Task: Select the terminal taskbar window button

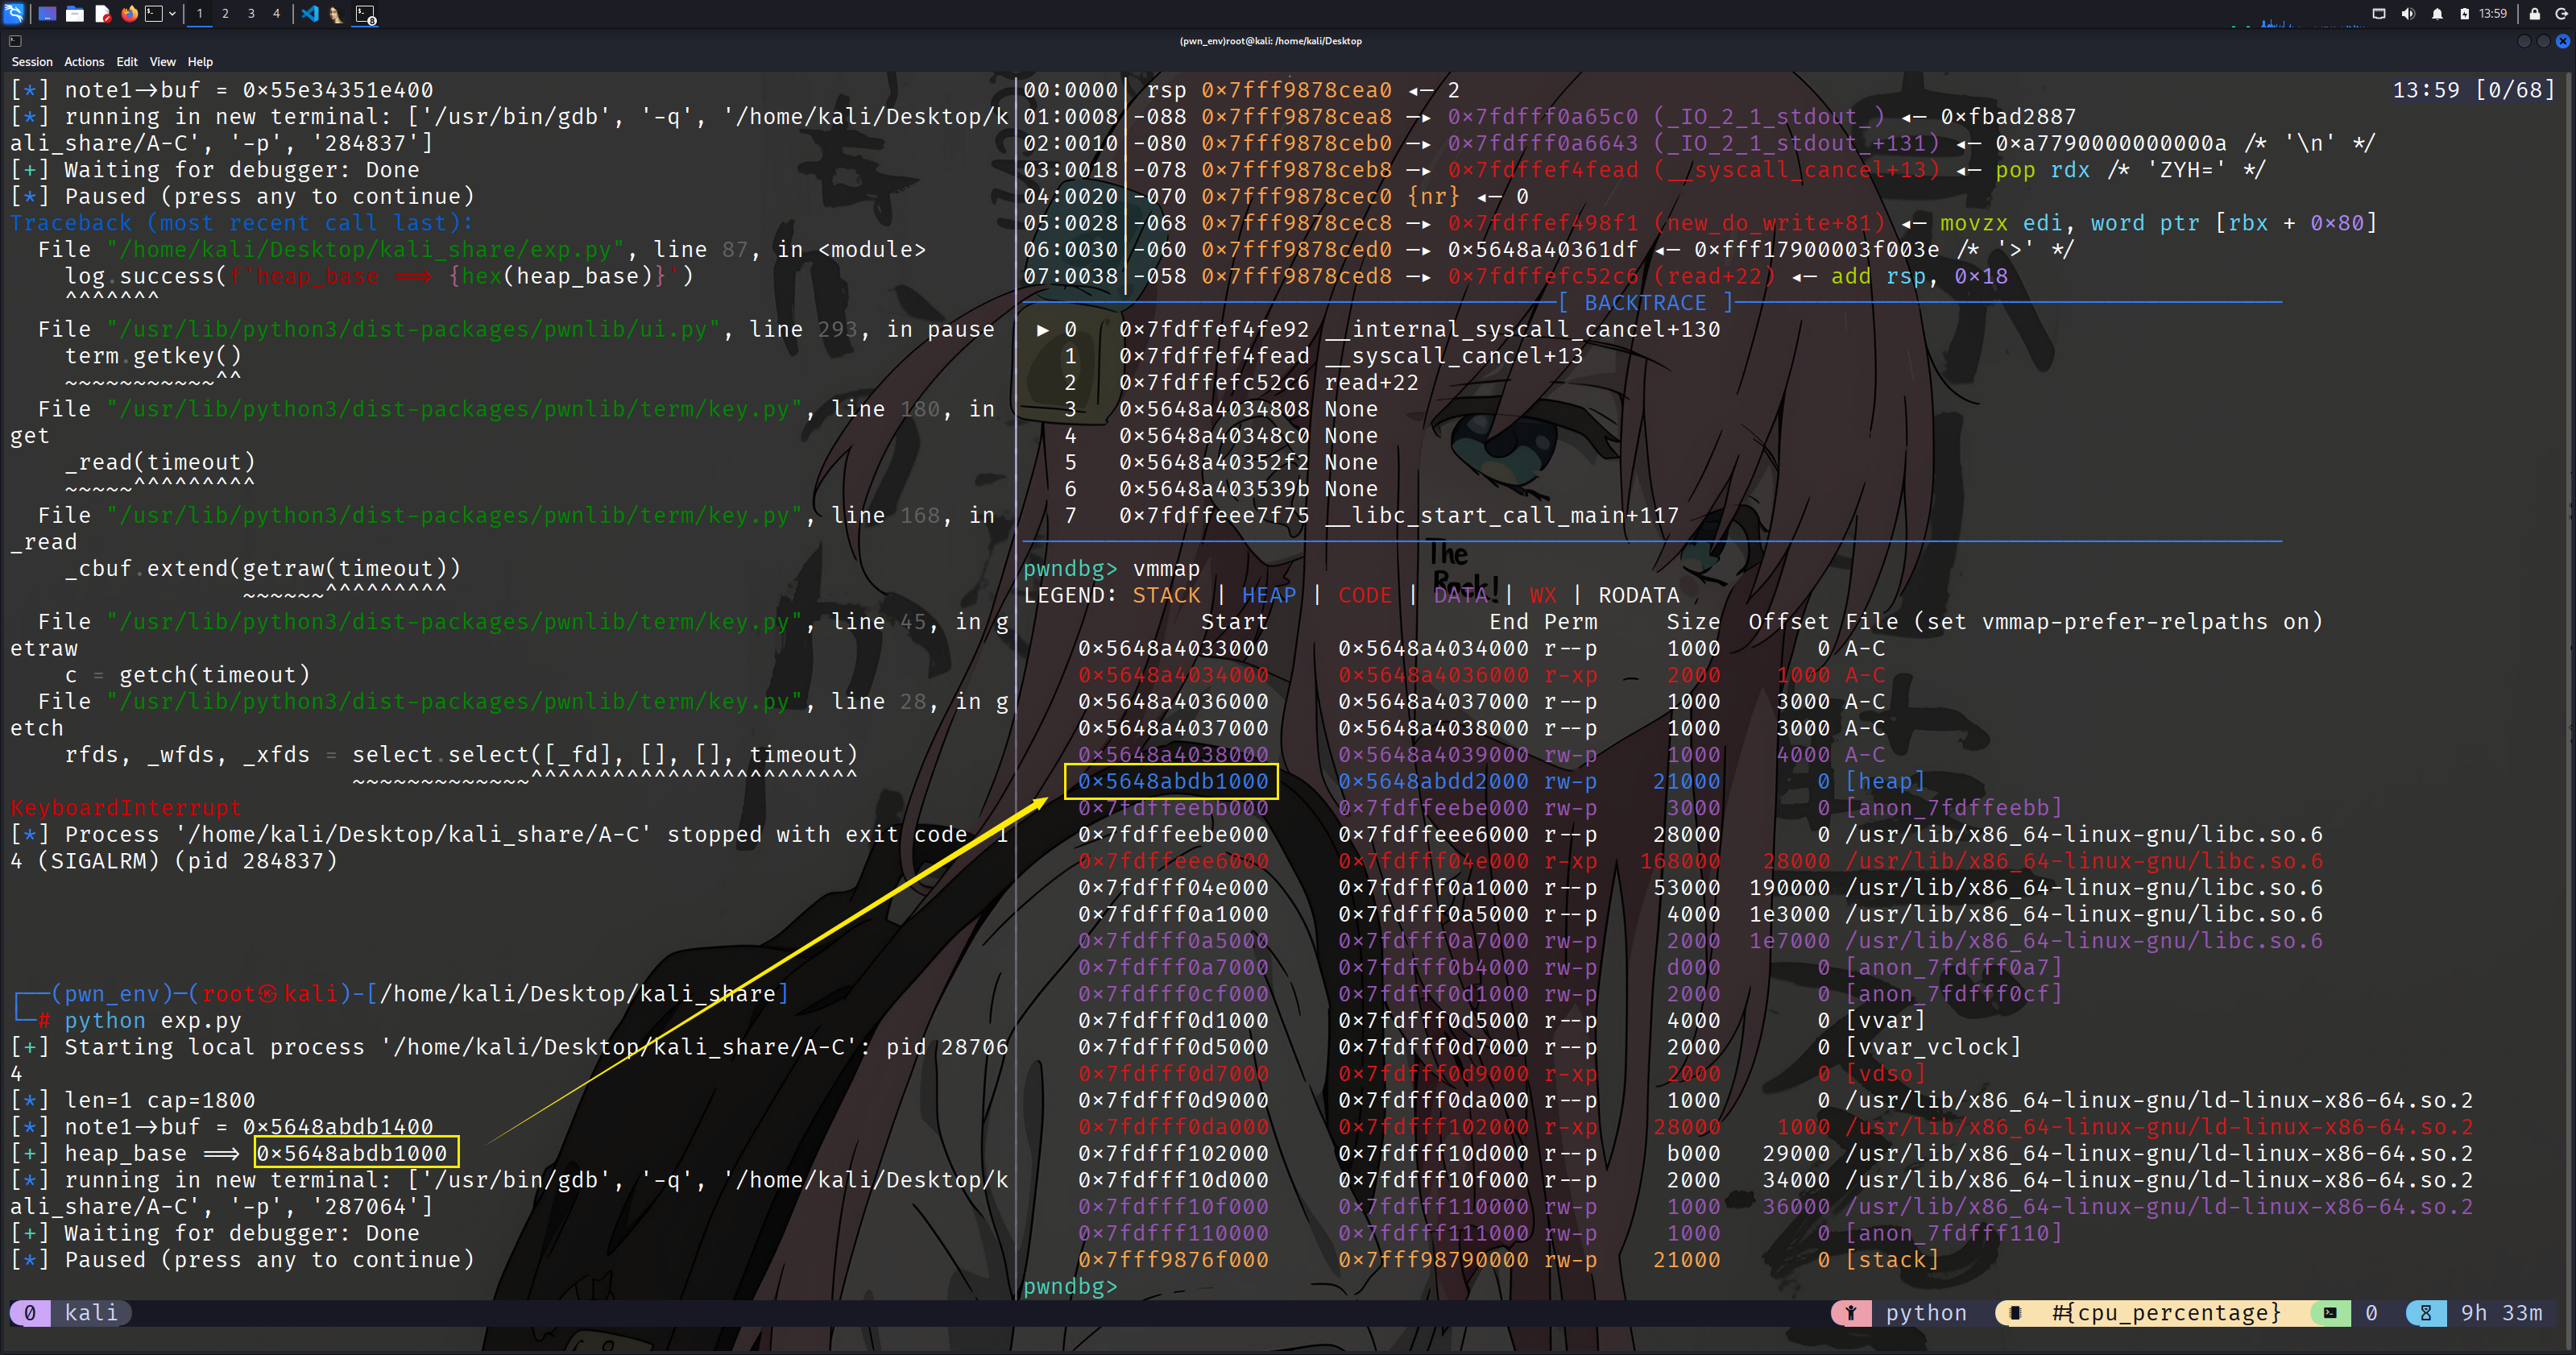Action: (x=365, y=14)
